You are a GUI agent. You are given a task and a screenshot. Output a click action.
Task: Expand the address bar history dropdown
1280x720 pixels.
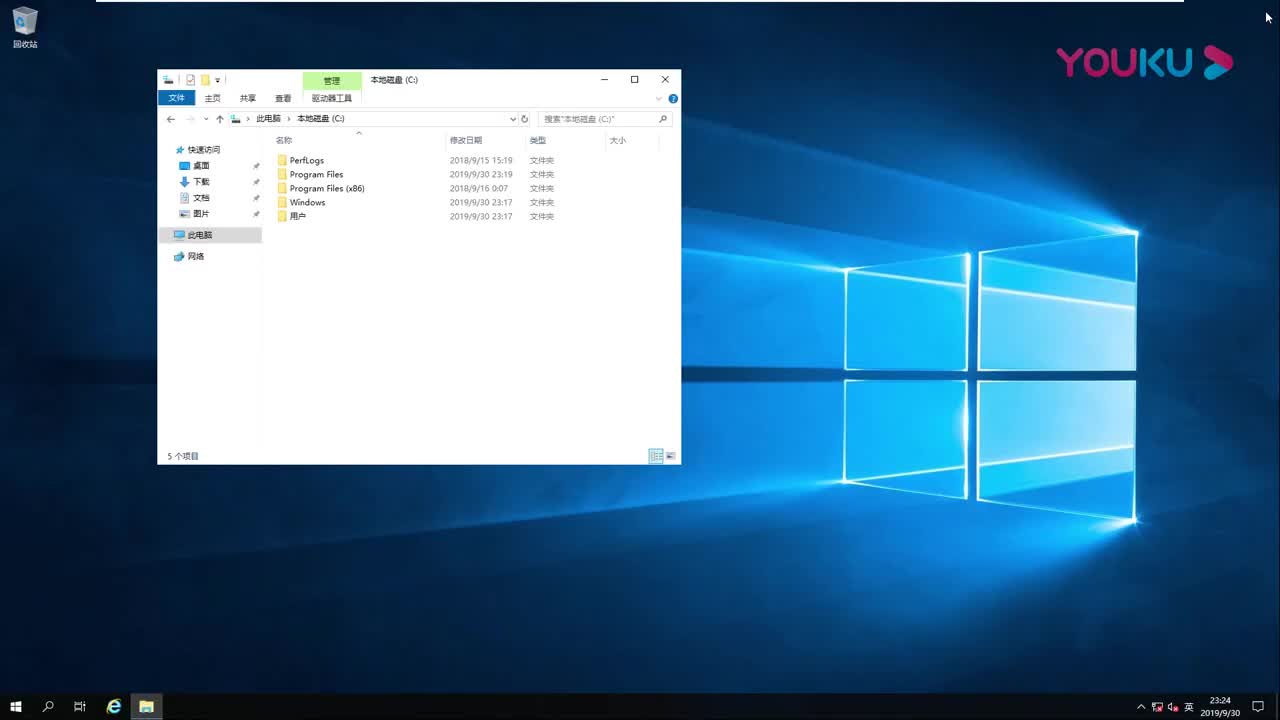[x=513, y=118]
